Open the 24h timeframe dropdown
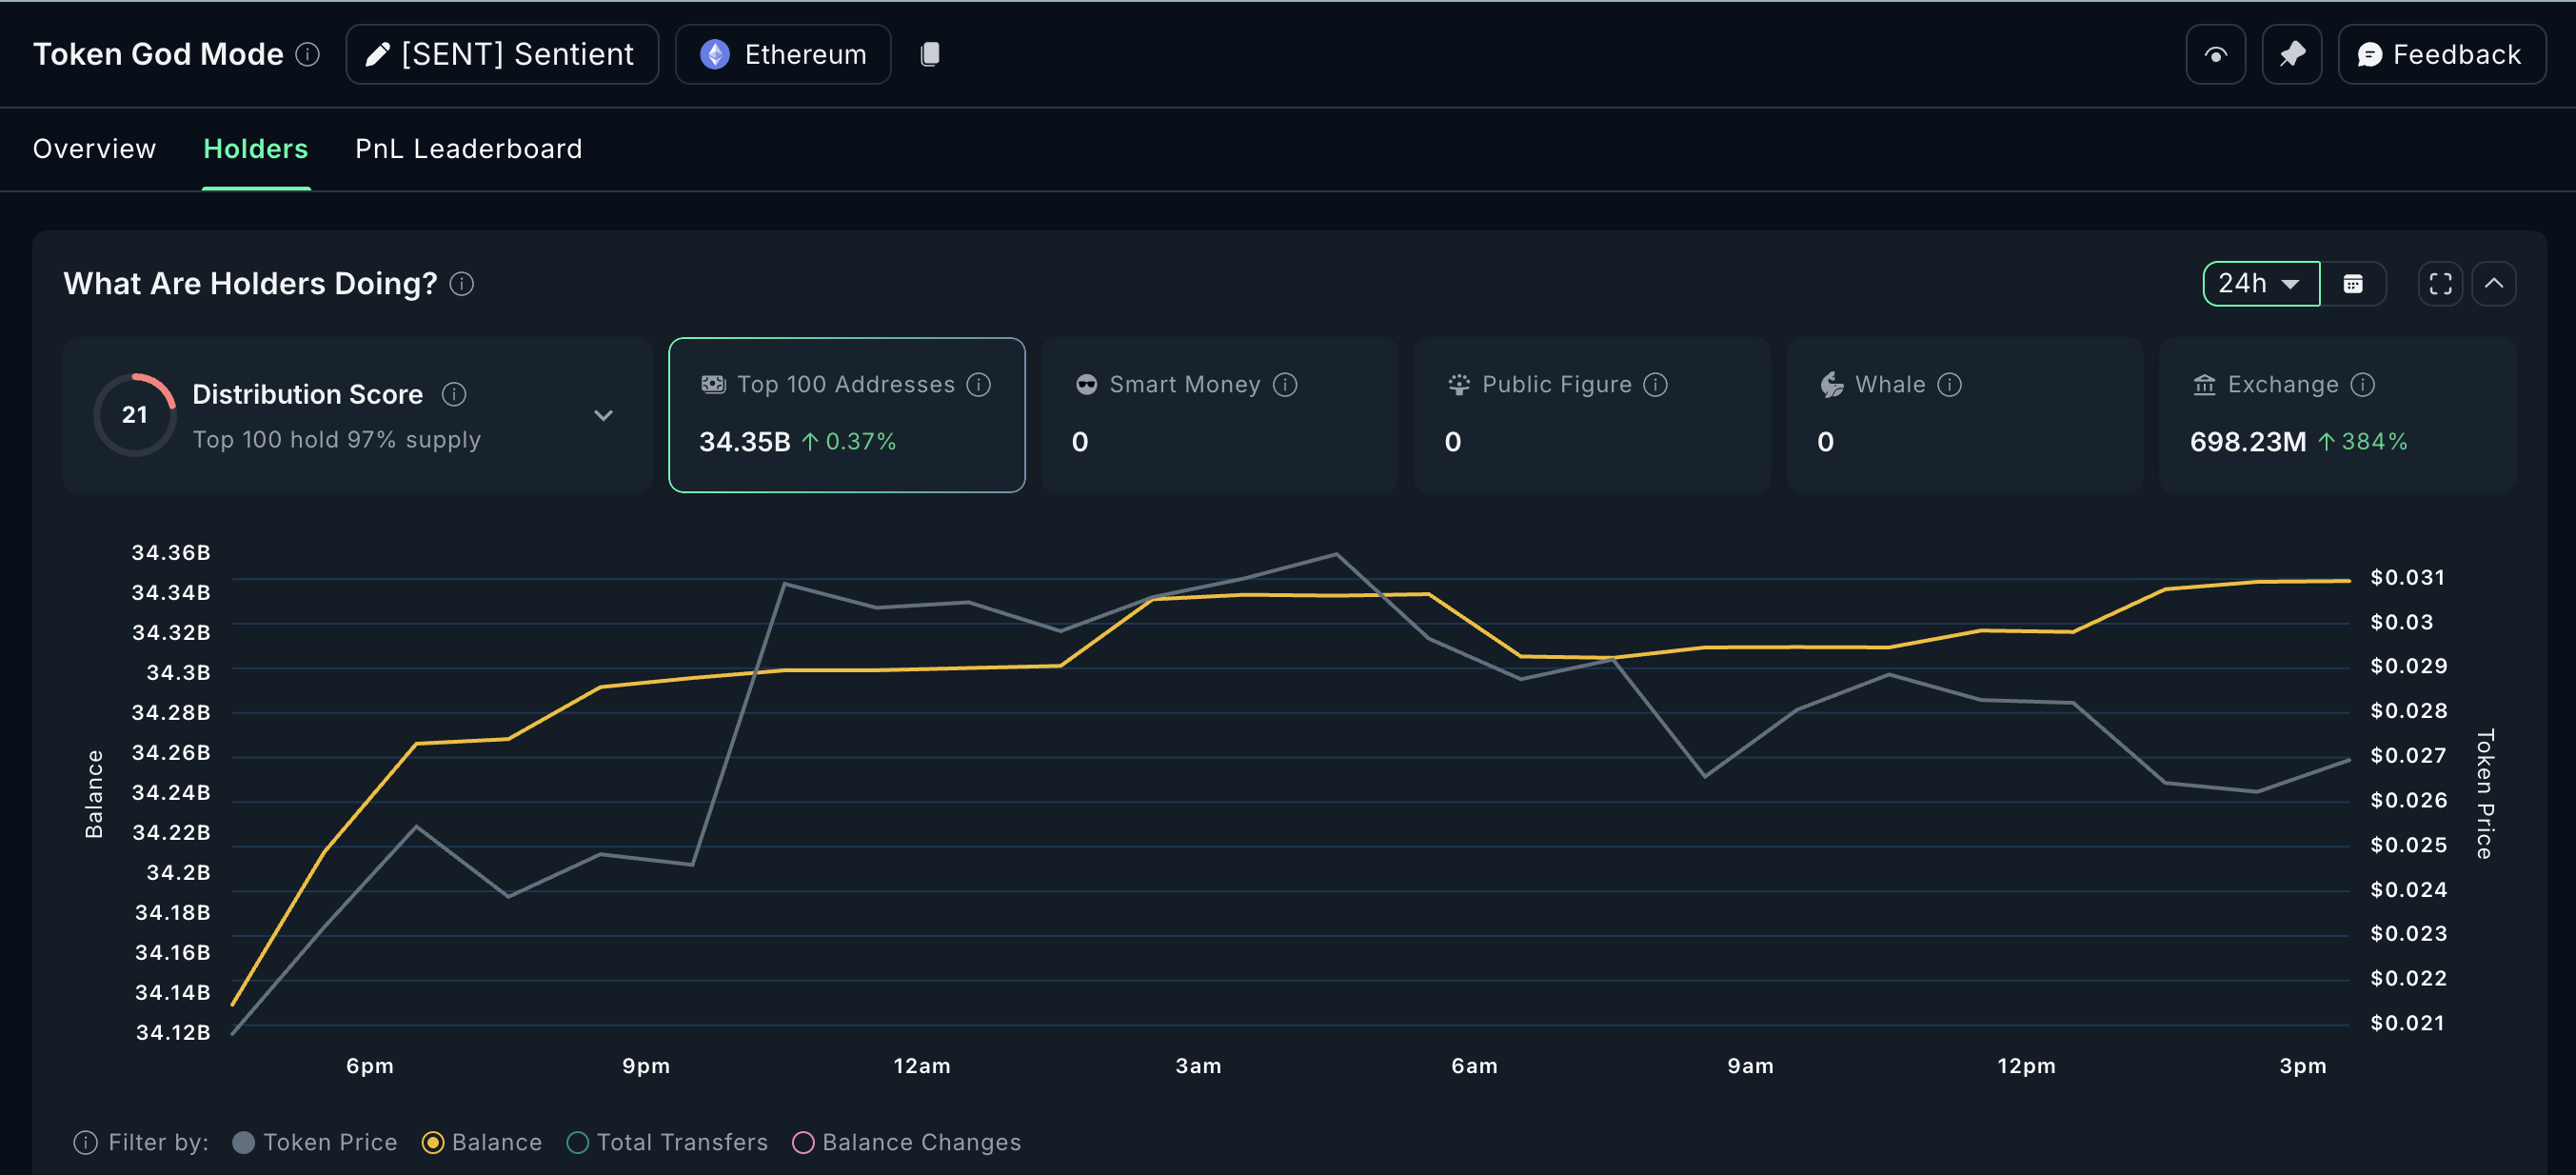Viewport: 2576px width, 1175px height. 2260,284
